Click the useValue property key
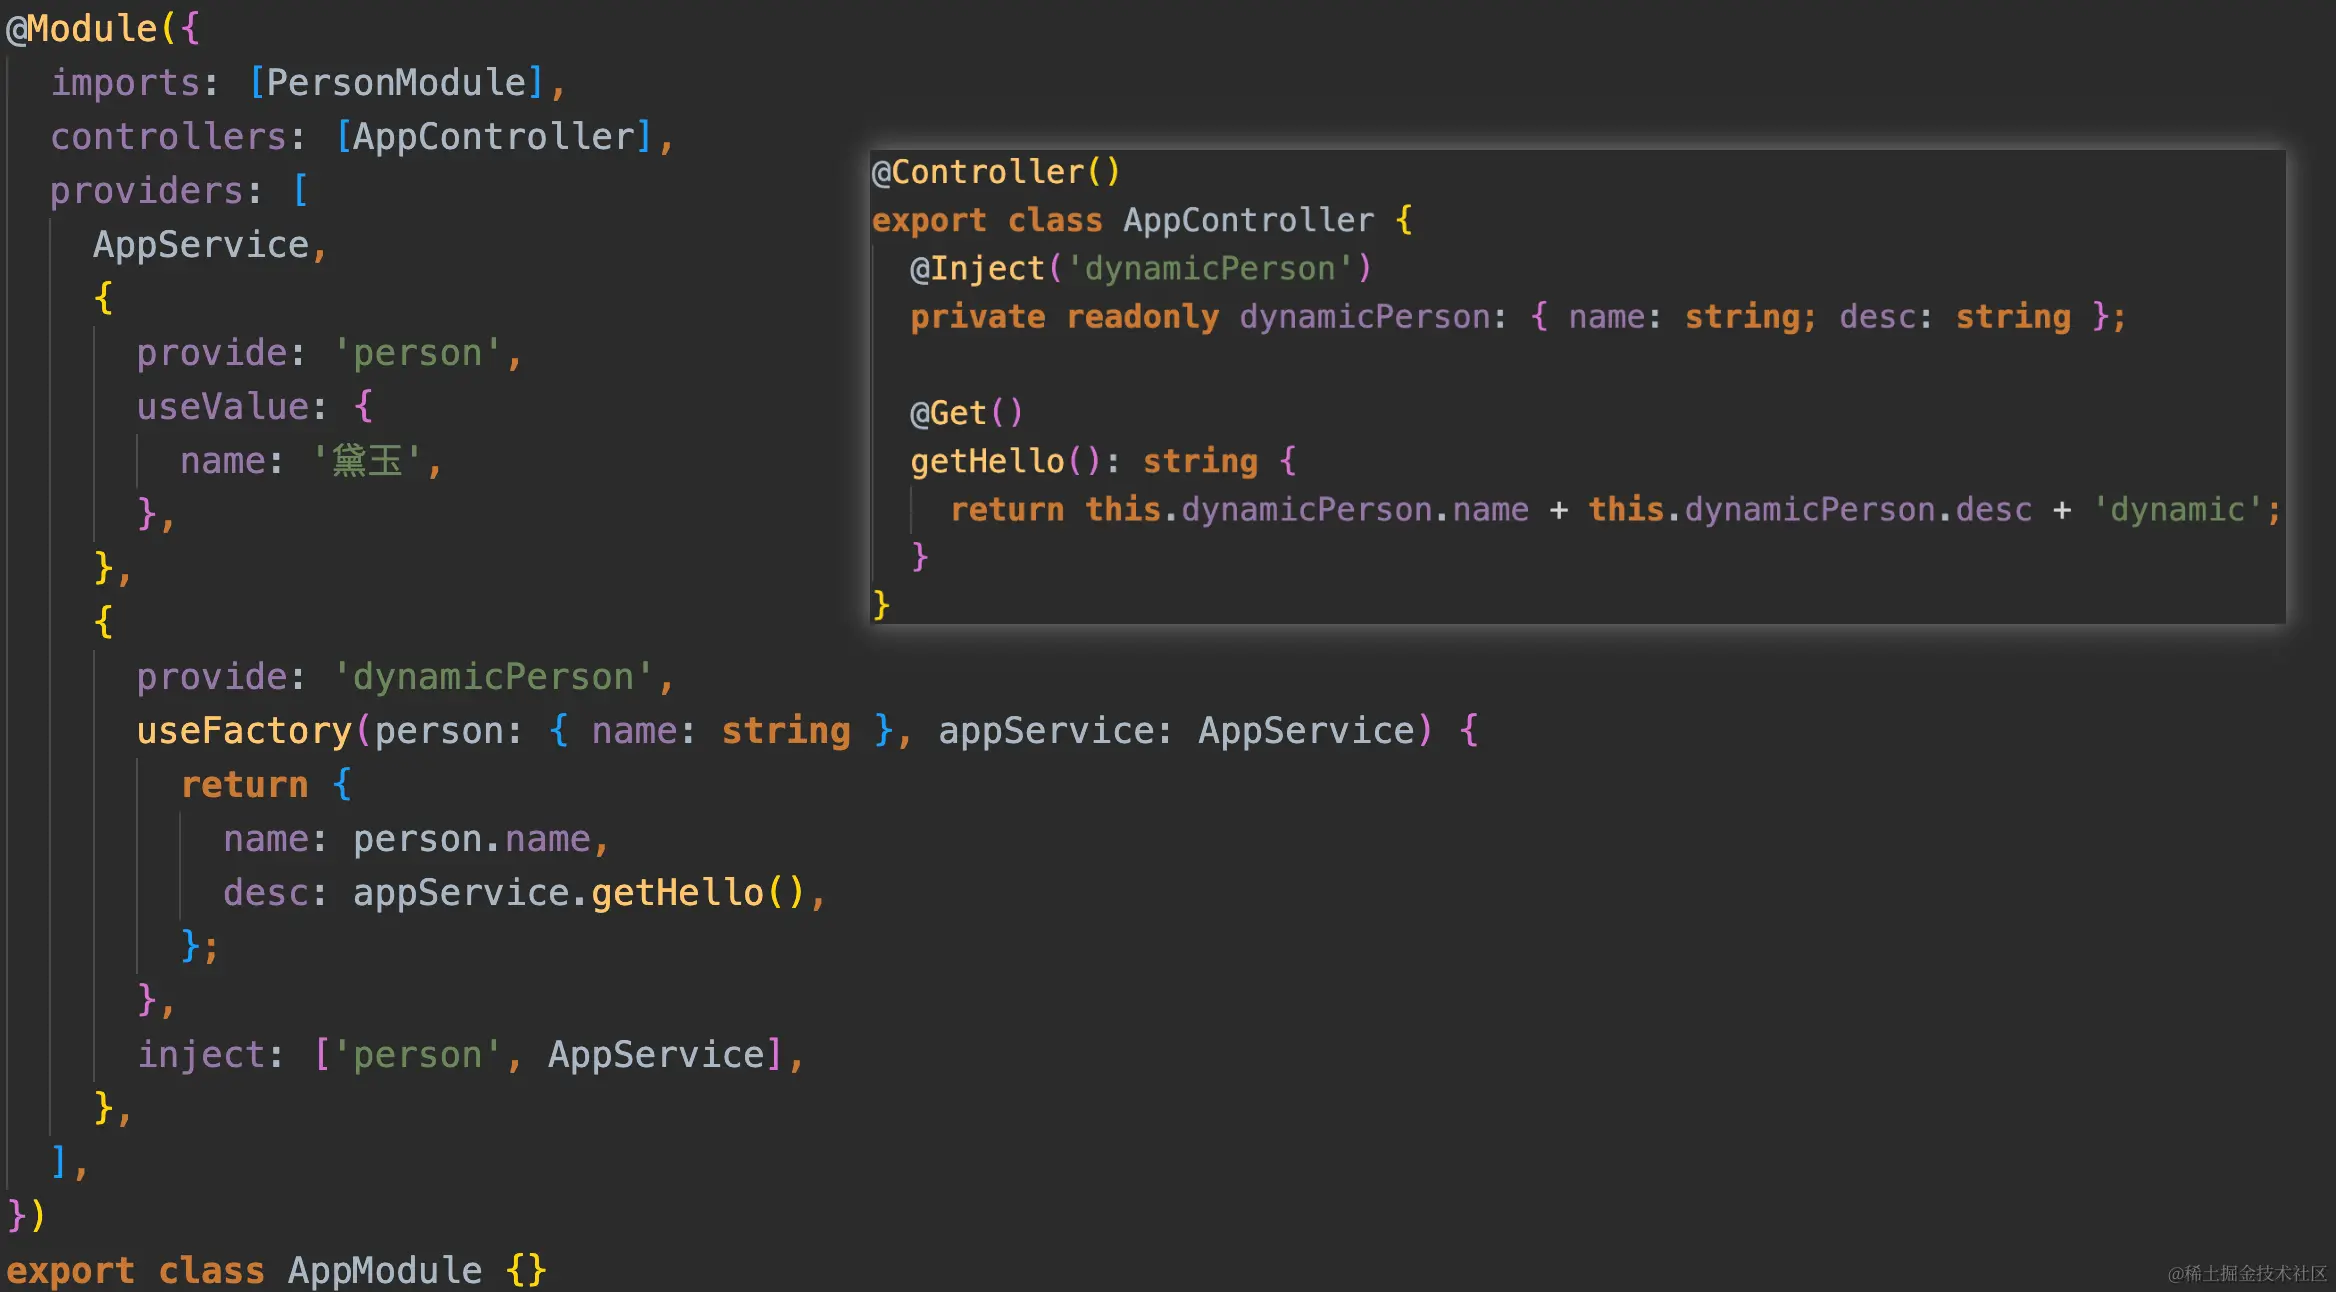Image resolution: width=2336 pixels, height=1292 pixels. click(x=223, y=406)
